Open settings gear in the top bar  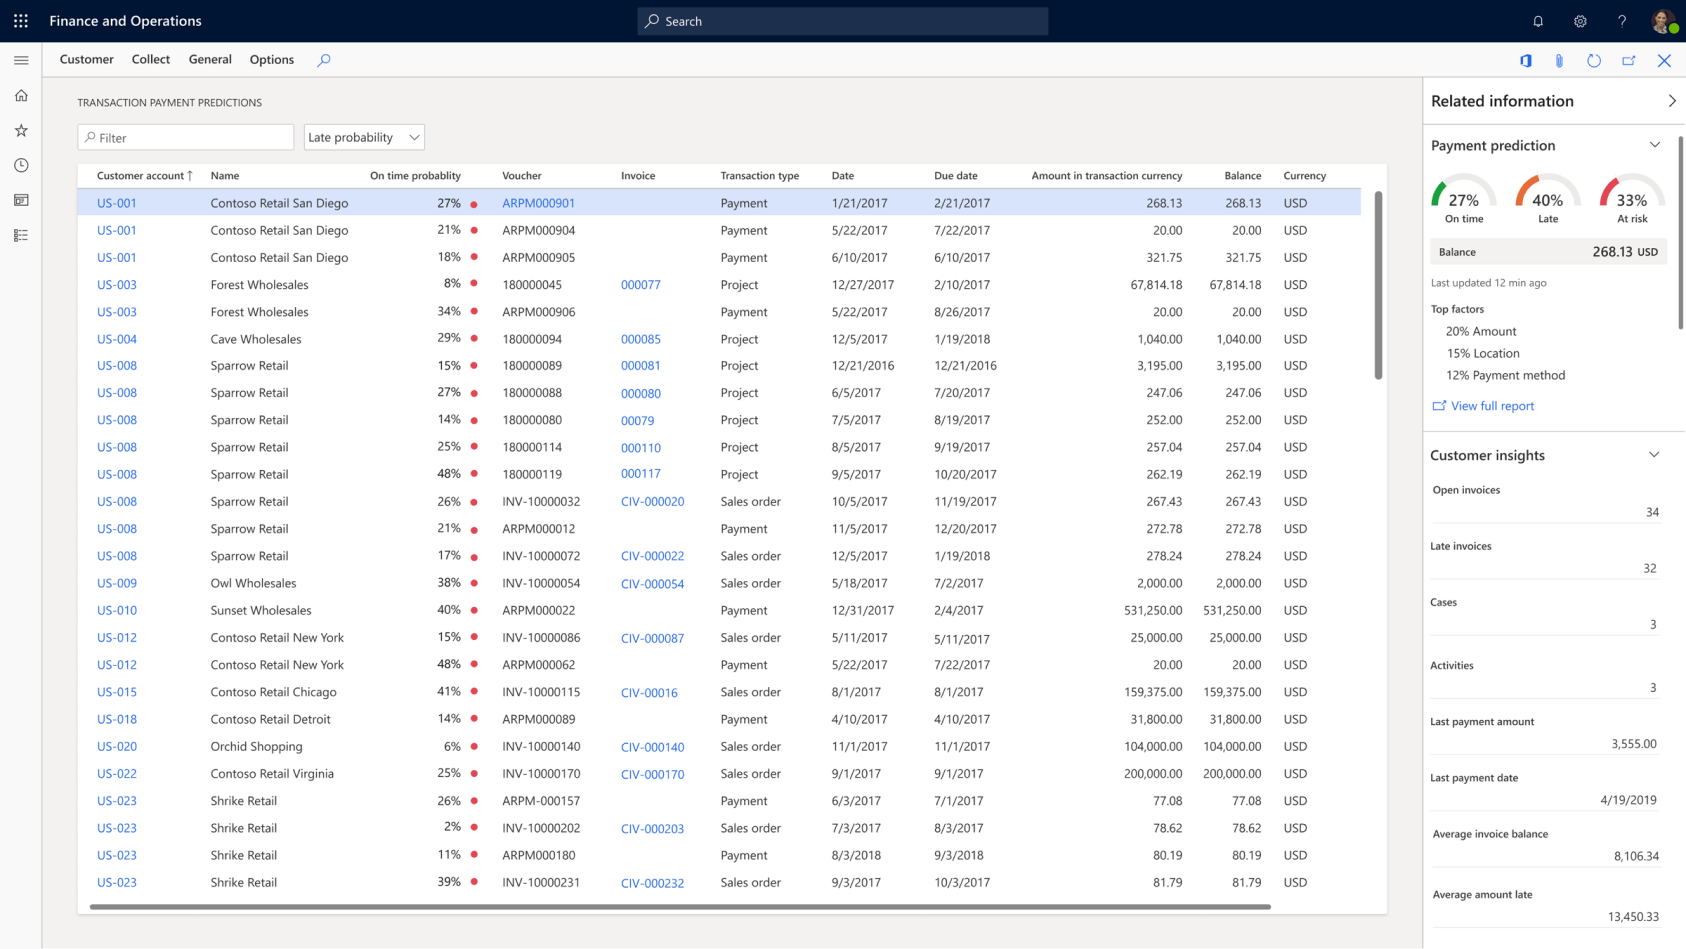[1580, 21]
